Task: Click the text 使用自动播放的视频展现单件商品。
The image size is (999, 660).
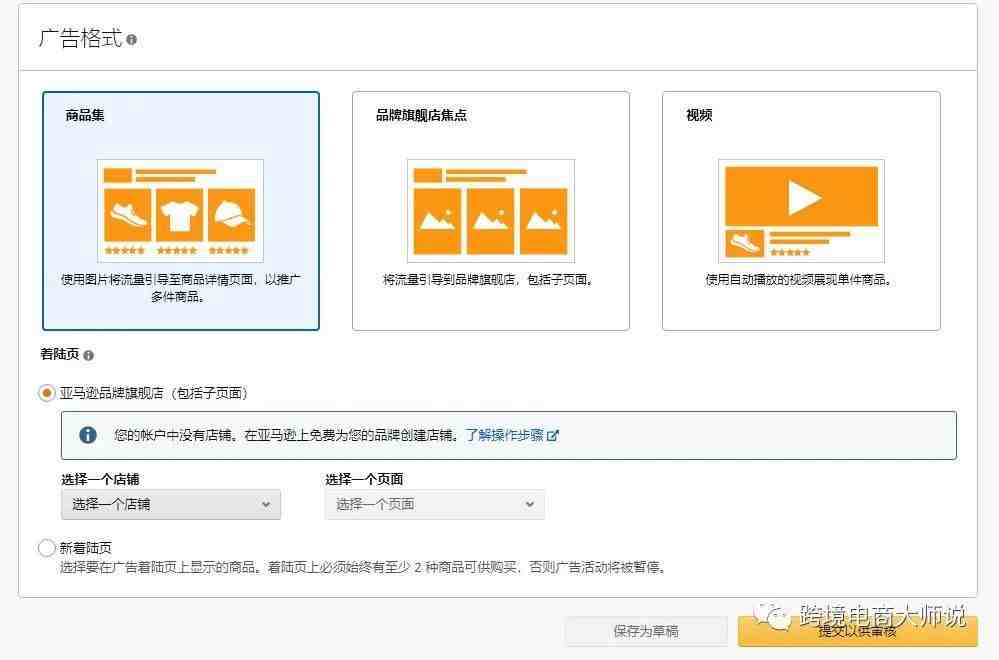Action: 800,280
